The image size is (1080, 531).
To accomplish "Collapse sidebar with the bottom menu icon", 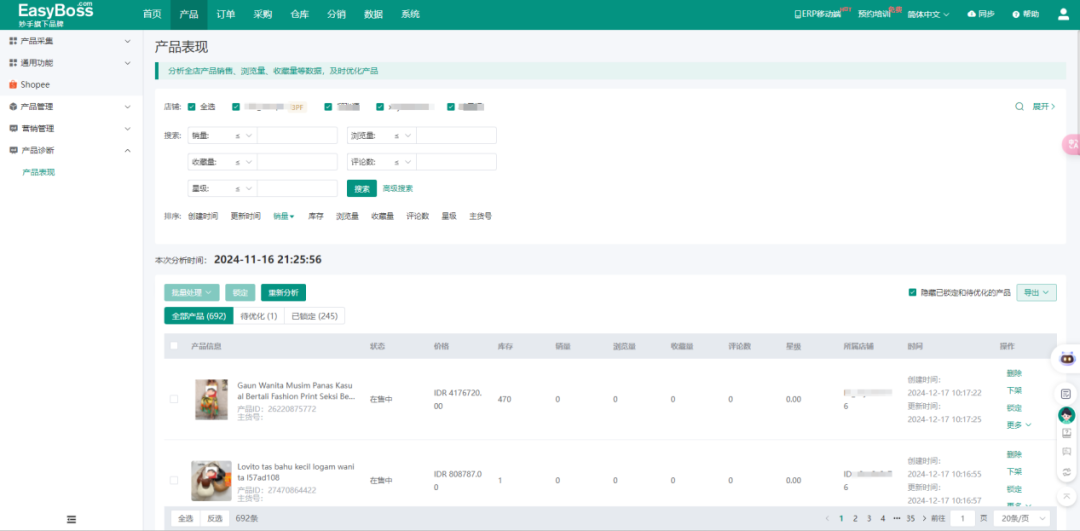I will (x=71, y=519).
